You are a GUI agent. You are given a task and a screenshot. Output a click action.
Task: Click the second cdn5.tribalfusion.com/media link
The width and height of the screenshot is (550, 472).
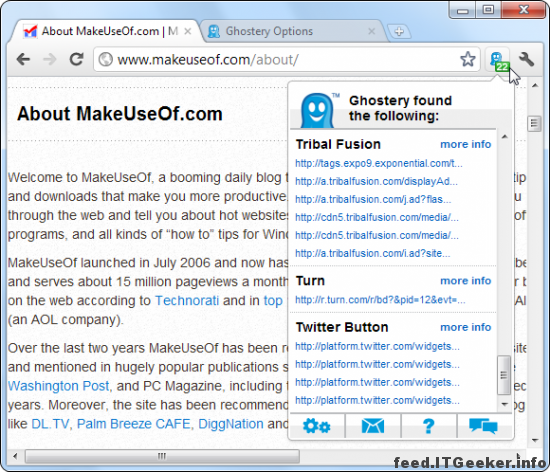pyautogui.click(x=377, y=235)
